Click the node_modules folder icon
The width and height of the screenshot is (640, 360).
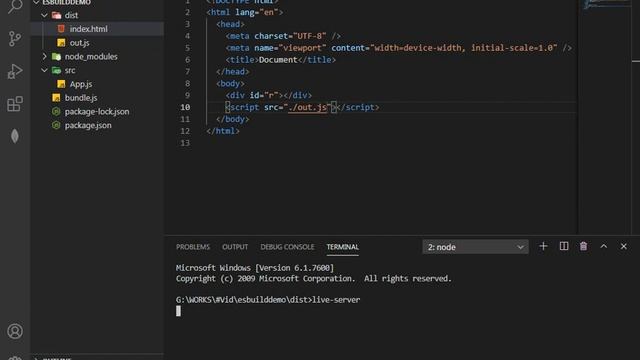pos(56,56)
